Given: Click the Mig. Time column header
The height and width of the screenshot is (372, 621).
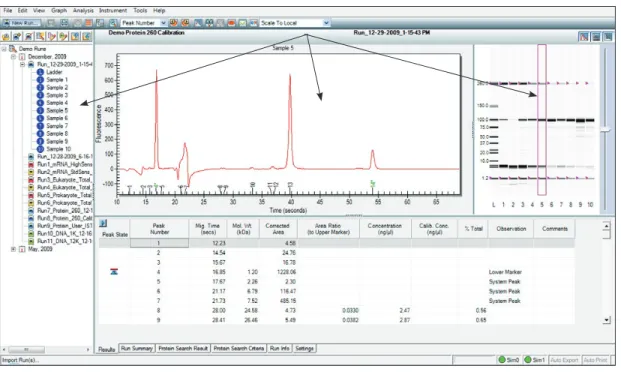Looking at the screenshot, I should click(x=208, y=229).
